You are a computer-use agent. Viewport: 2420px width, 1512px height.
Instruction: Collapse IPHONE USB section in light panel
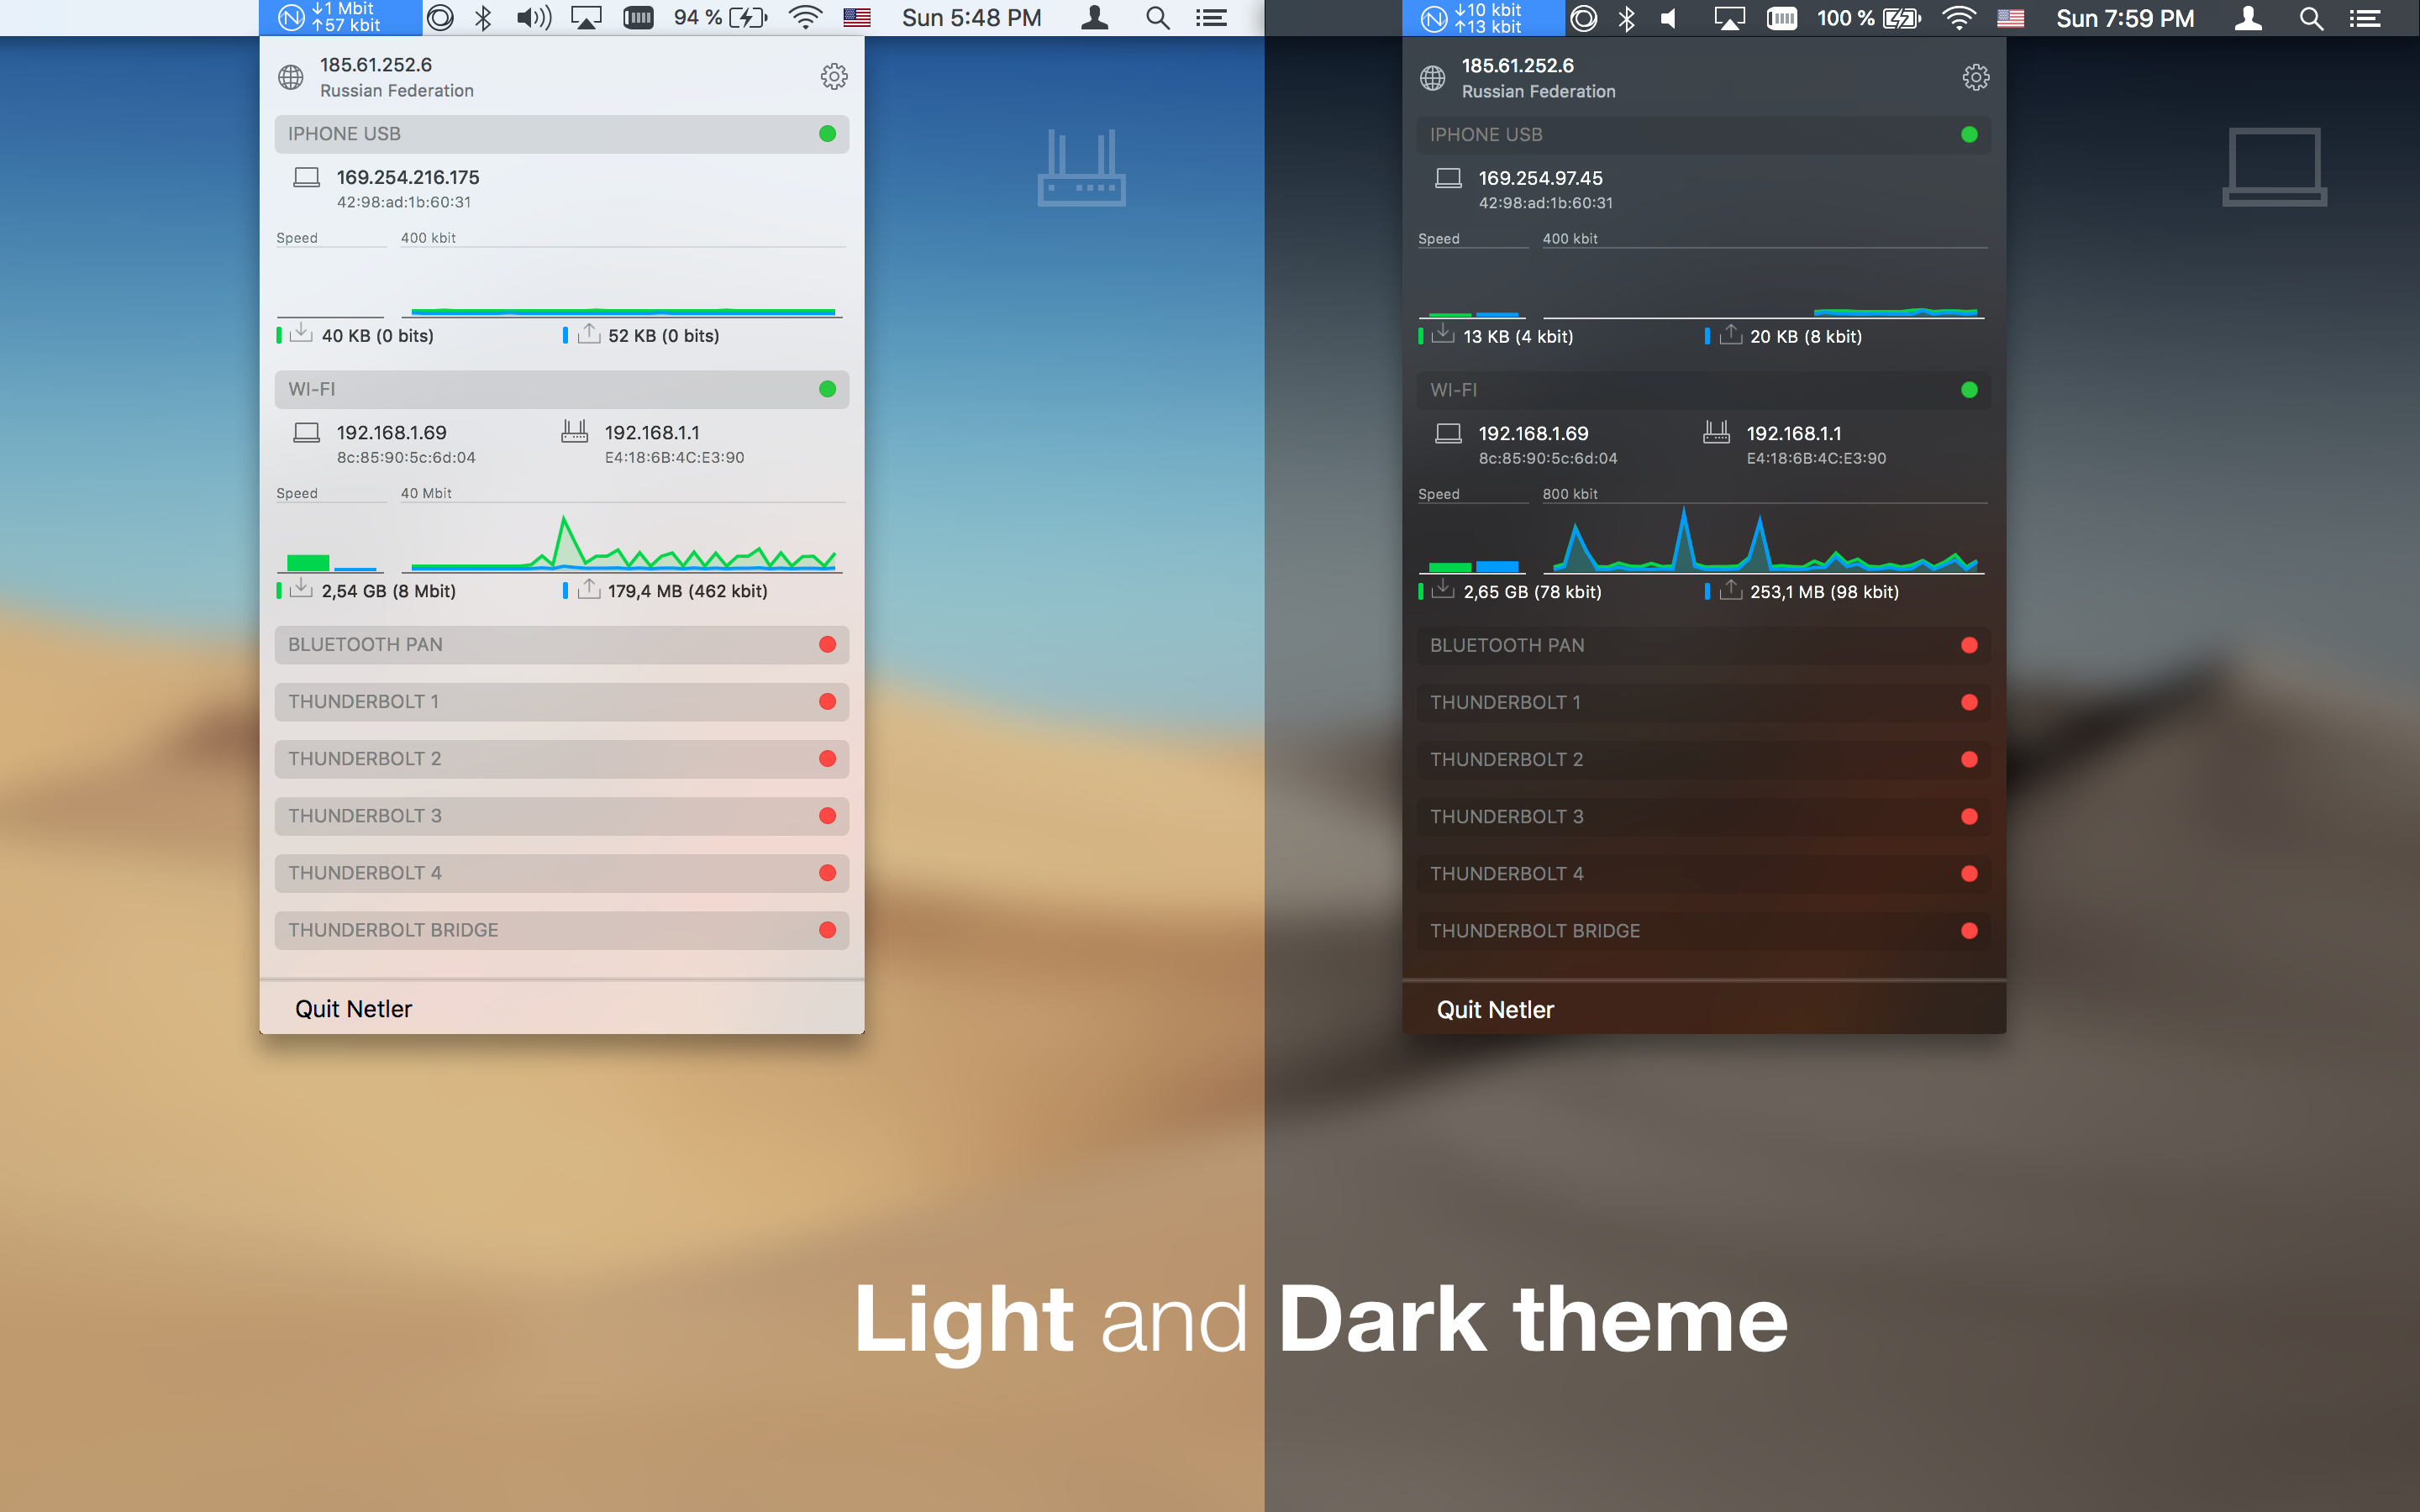point(562,134)
